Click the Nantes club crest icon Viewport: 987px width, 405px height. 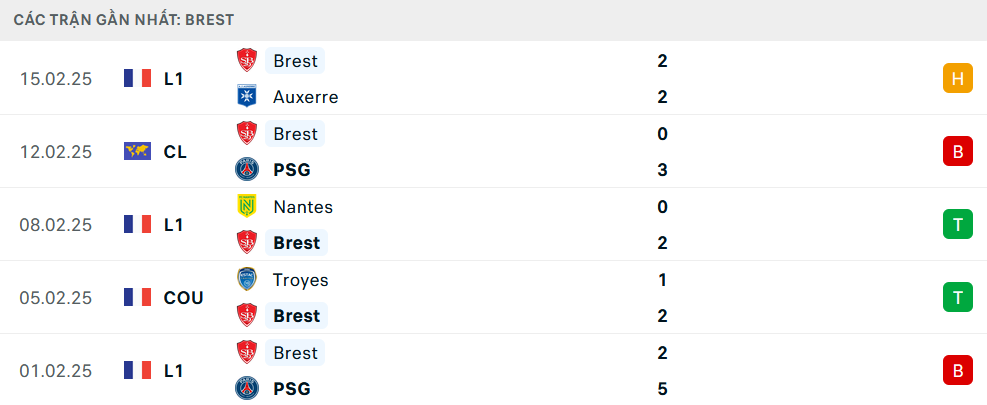coord(246,207)
